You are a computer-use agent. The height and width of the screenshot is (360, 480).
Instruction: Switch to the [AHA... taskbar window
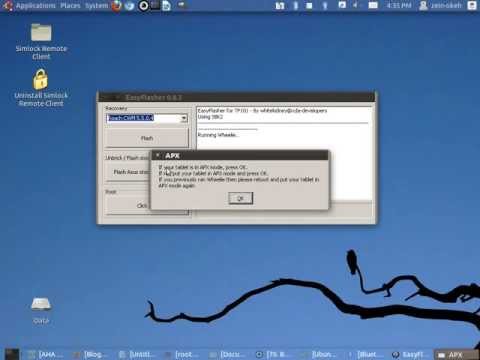[45, 354]
